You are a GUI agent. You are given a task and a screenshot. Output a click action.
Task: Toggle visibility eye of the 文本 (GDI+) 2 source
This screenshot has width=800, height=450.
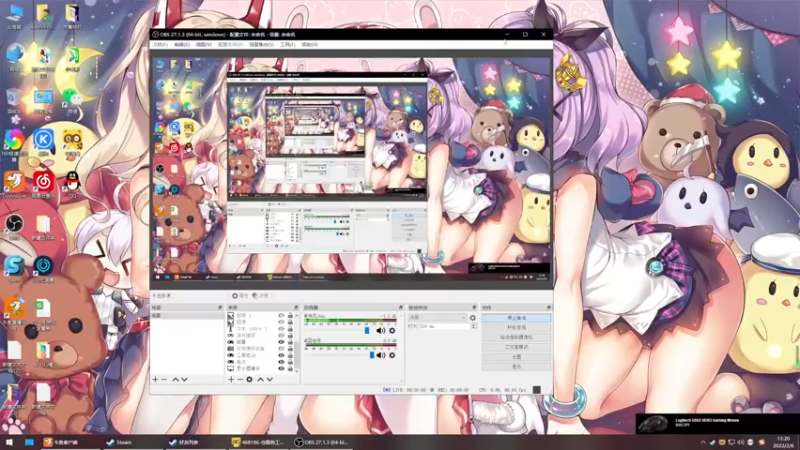pos(281,329)
